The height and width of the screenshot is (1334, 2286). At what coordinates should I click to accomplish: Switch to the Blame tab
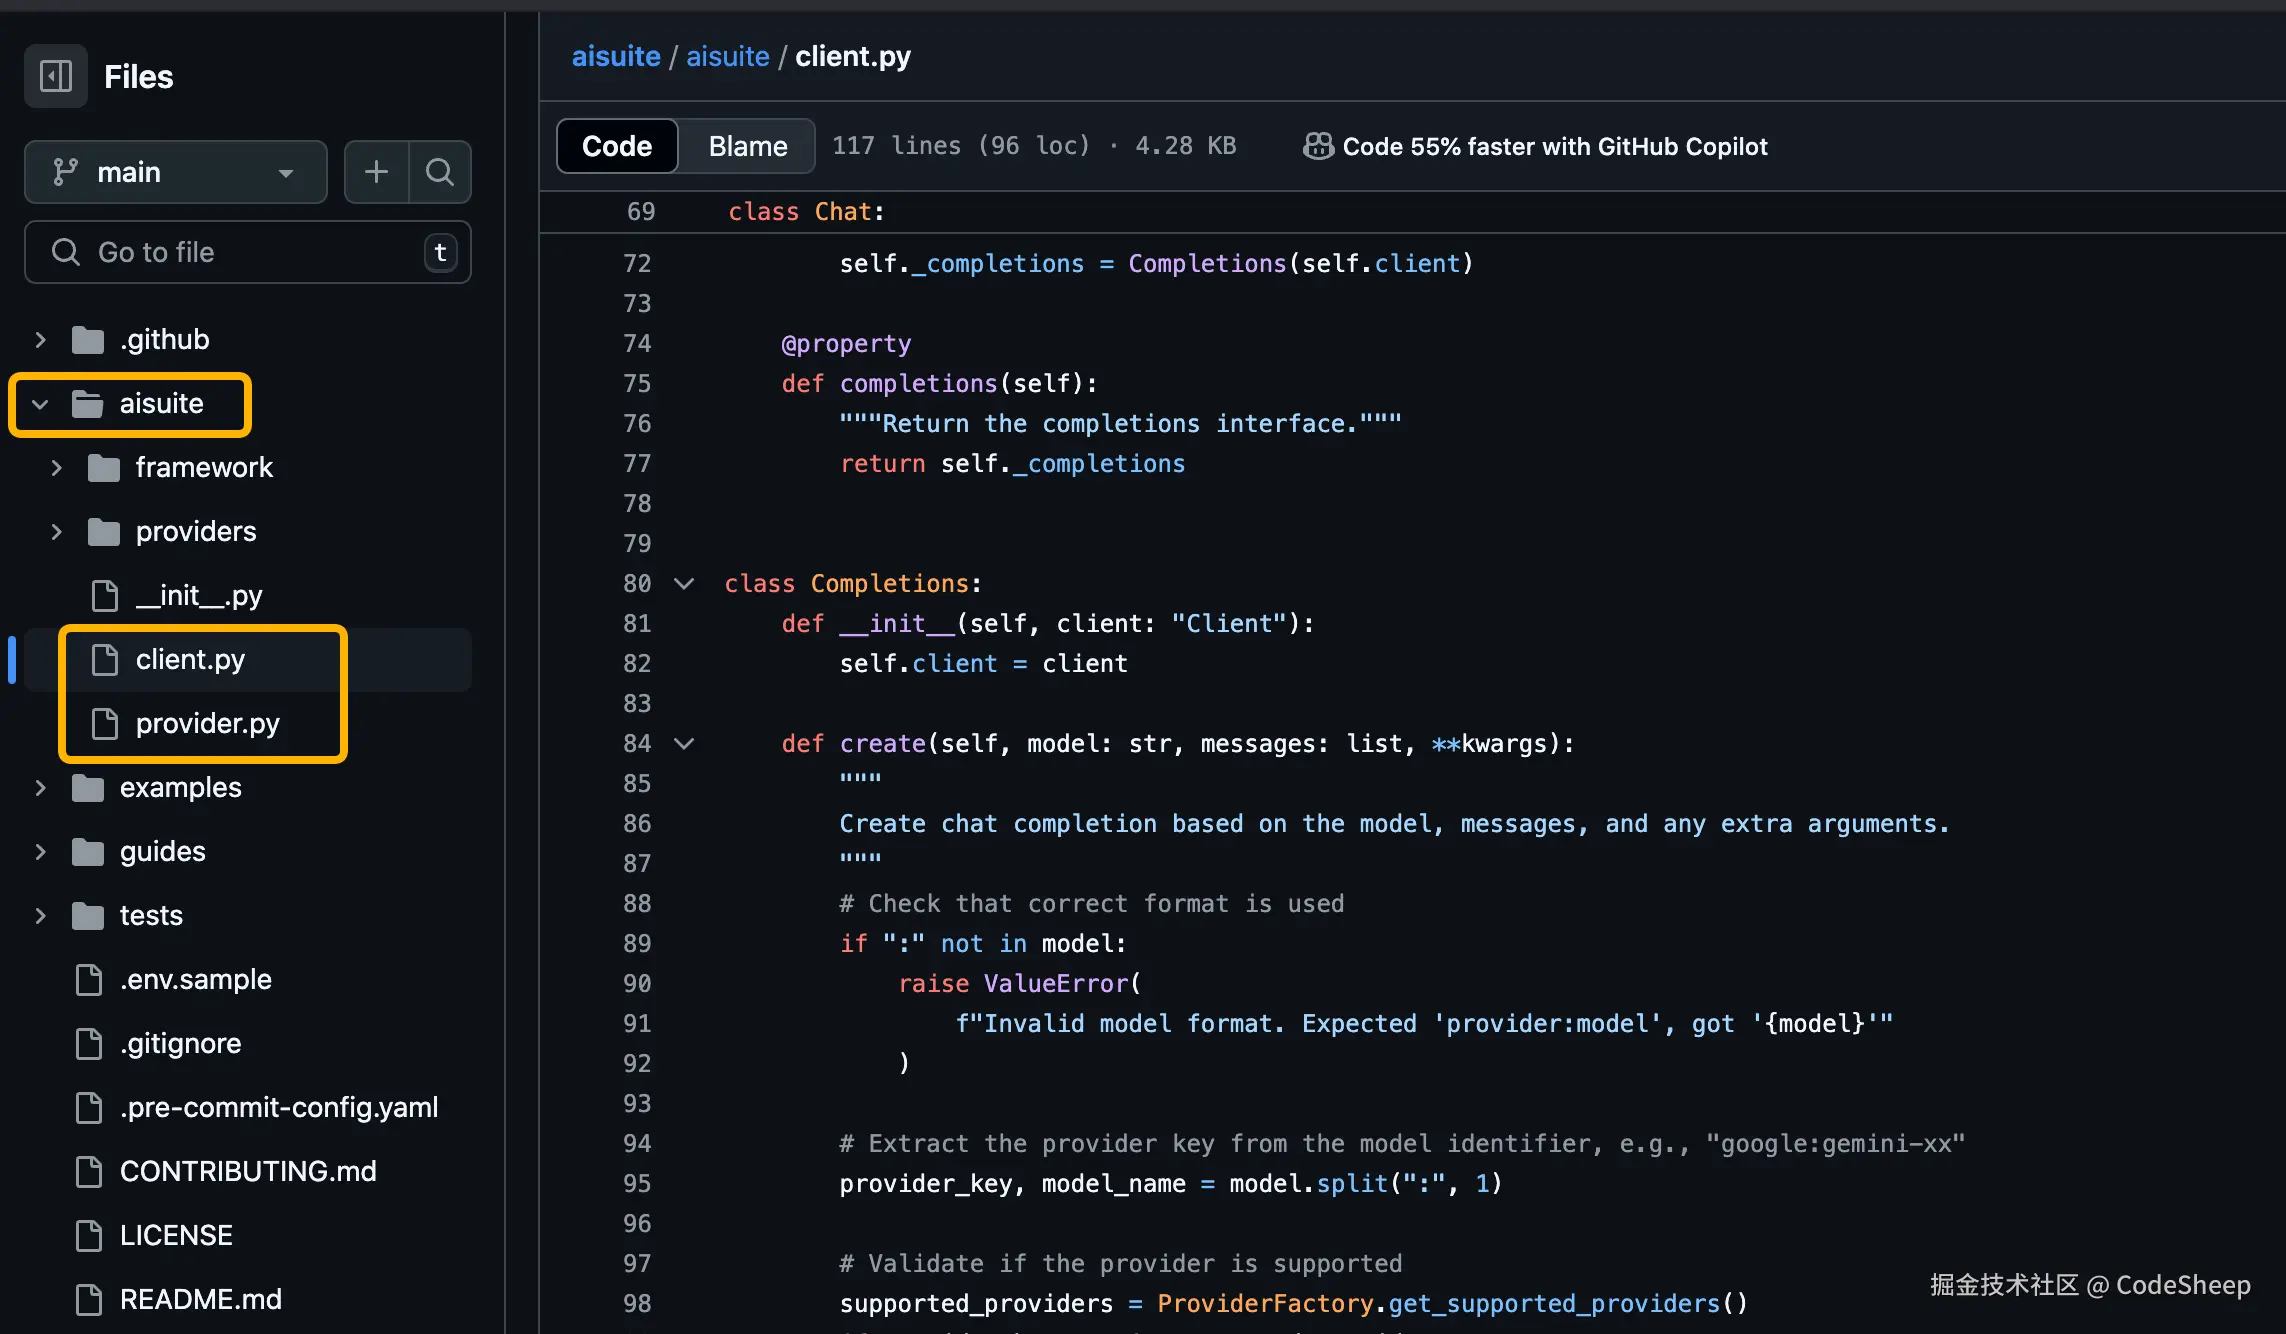747,146
